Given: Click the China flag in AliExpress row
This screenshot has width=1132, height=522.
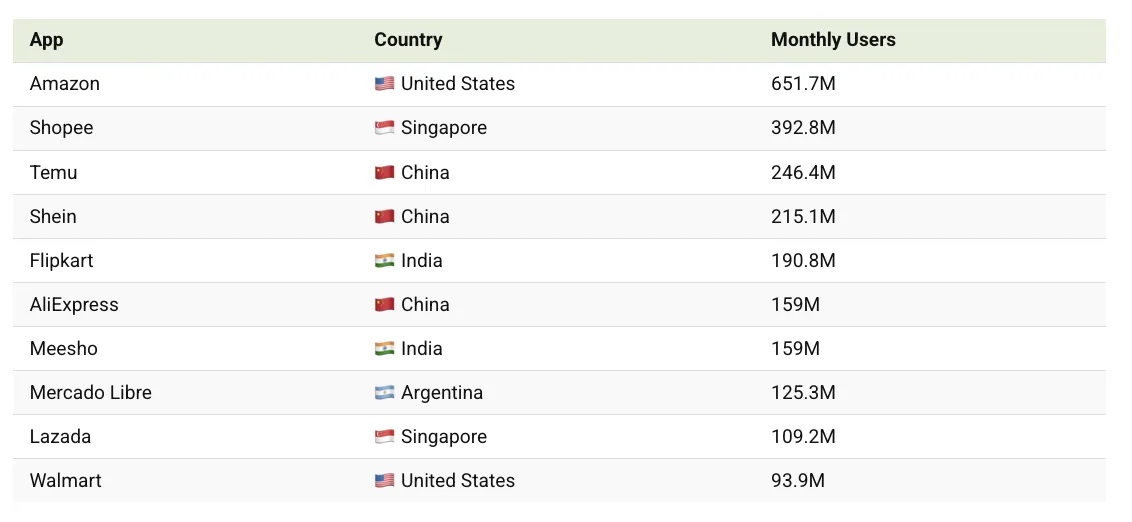Looking at the screenshot, I should 384,304.
